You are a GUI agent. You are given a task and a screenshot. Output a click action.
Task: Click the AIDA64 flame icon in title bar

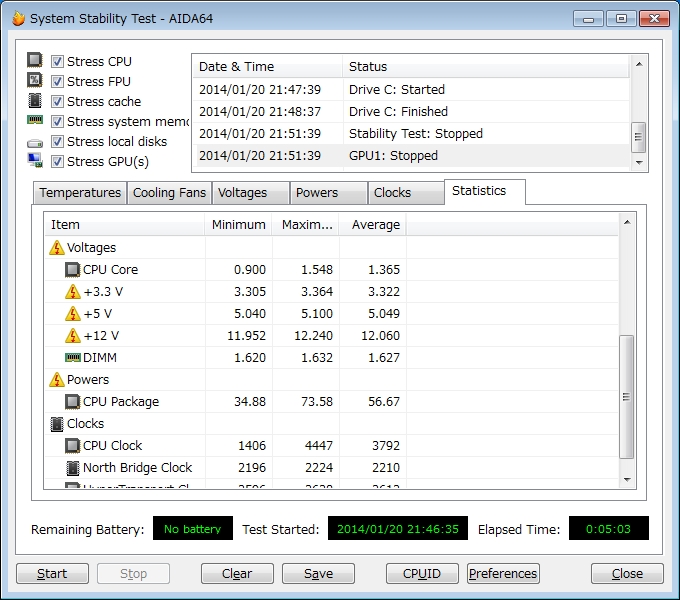(x=18, y=18)
